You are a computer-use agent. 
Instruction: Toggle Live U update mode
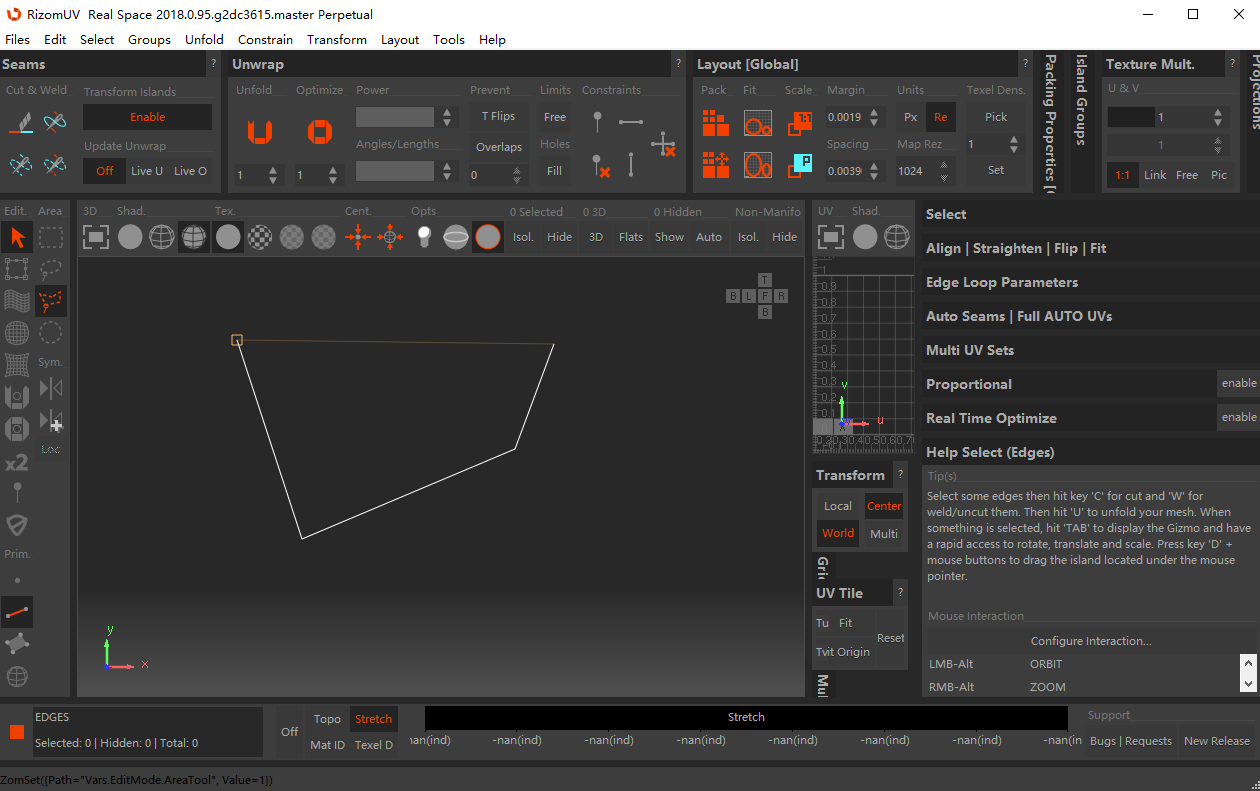(x=147, y=171)
